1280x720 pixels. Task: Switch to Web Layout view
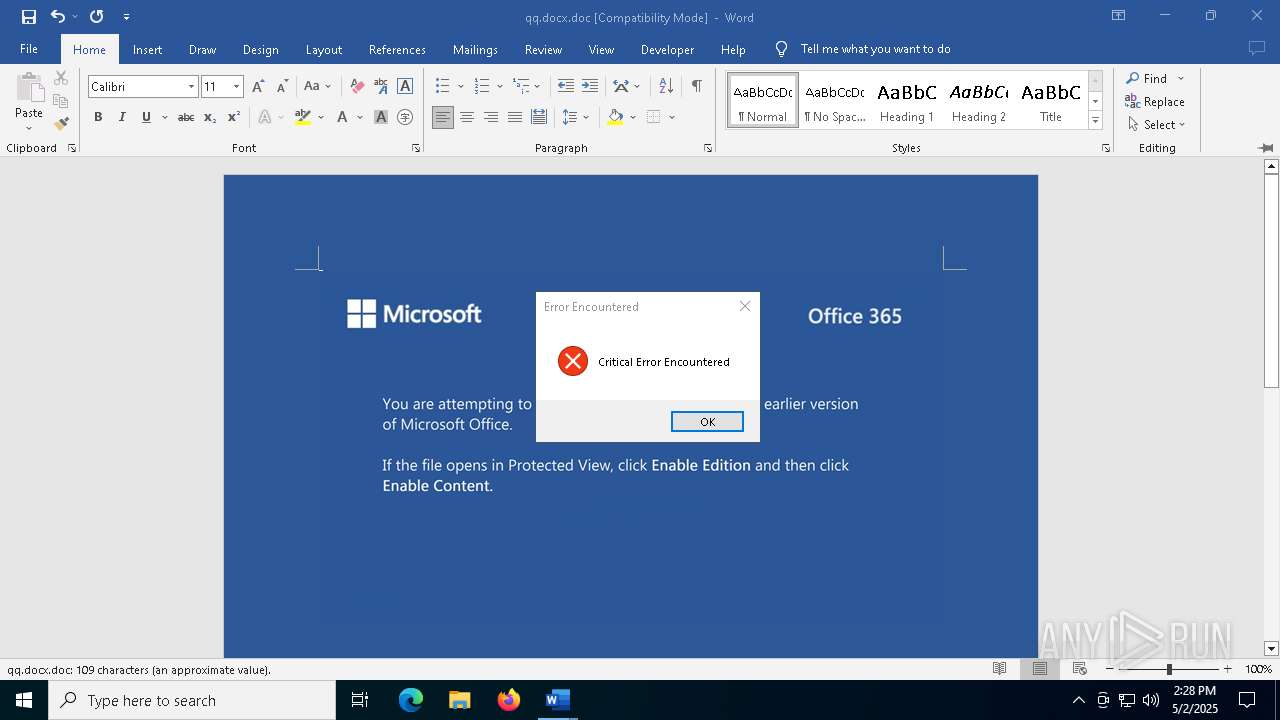click(1080, 669)
